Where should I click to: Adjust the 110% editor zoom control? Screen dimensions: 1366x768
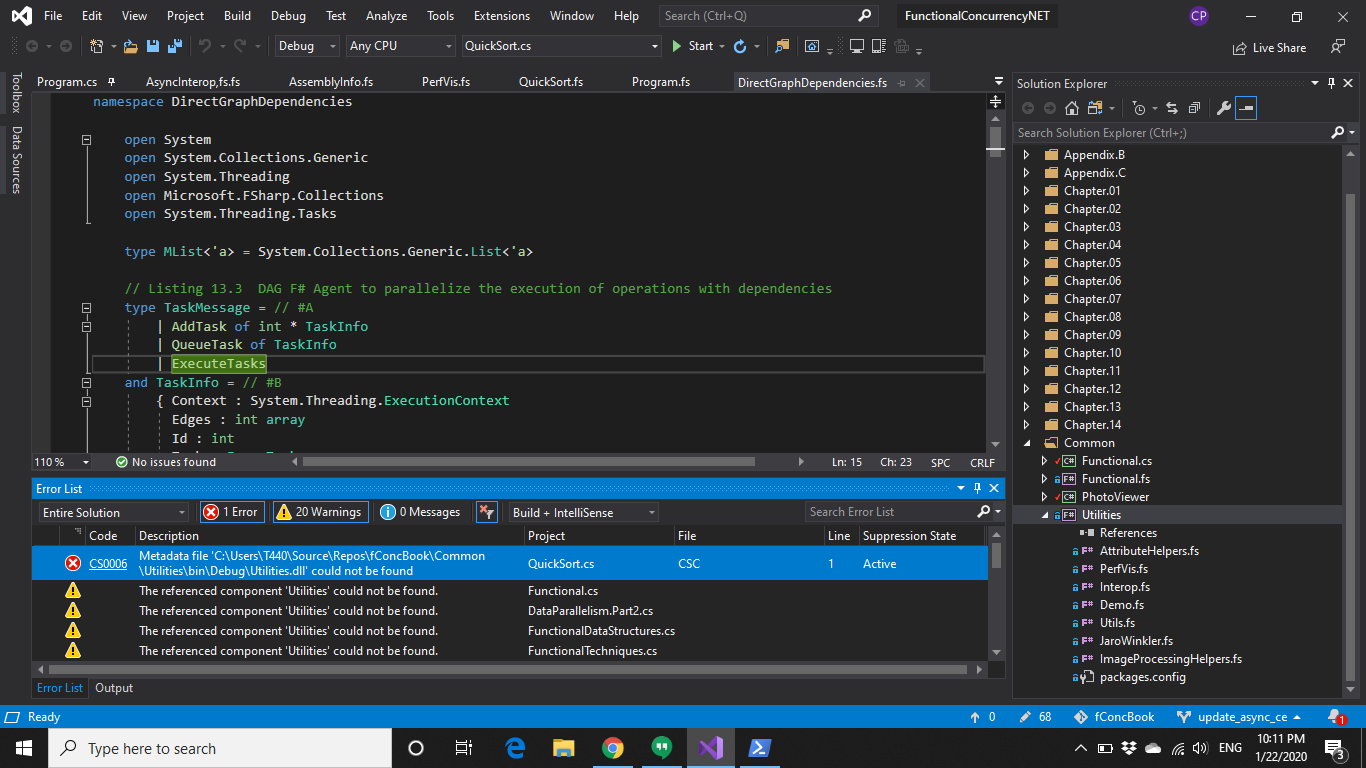[x=57, y=462]
